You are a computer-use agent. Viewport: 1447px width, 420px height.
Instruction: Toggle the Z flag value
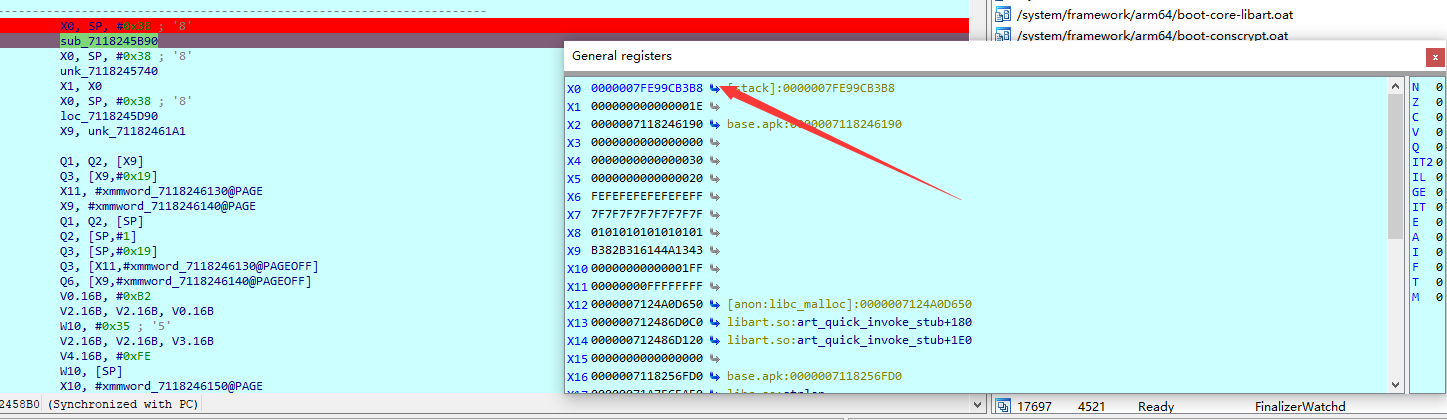tap(1438, 106)
